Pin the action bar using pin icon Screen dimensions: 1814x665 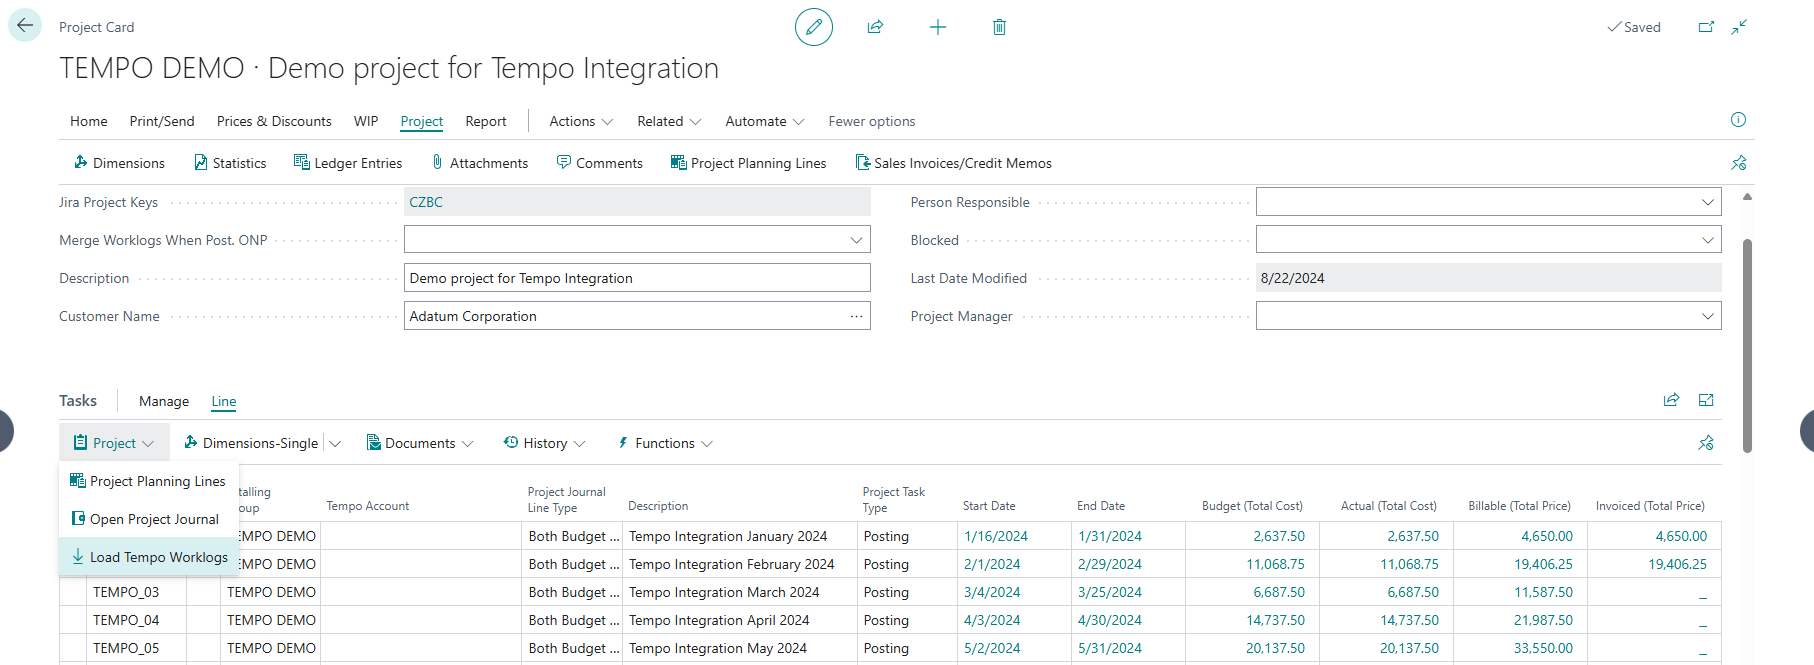[x=1738, y=163]
